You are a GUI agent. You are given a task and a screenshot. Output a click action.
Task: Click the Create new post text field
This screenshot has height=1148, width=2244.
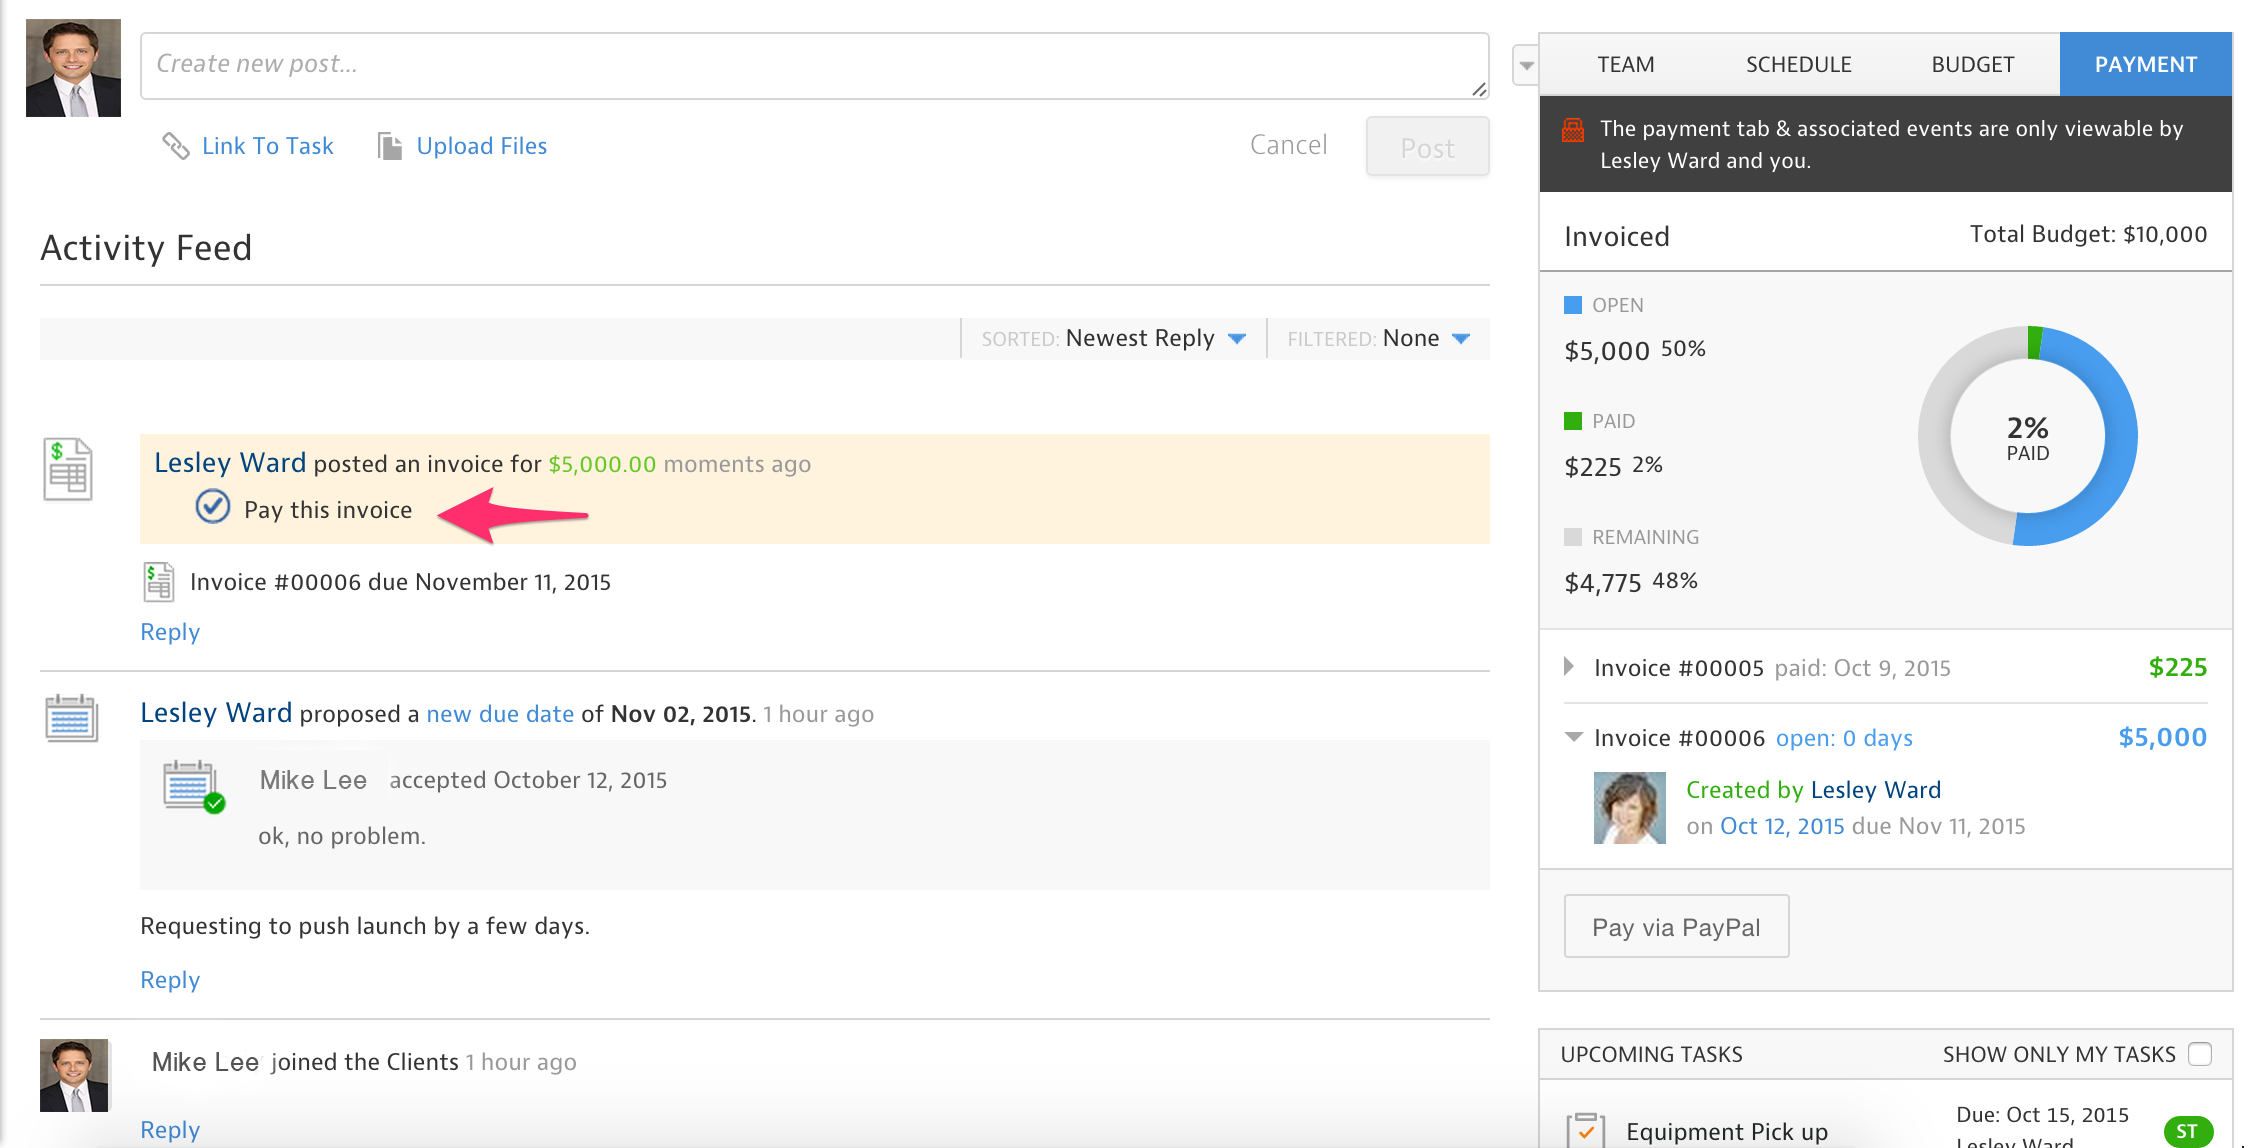click(x=814, y=65)
